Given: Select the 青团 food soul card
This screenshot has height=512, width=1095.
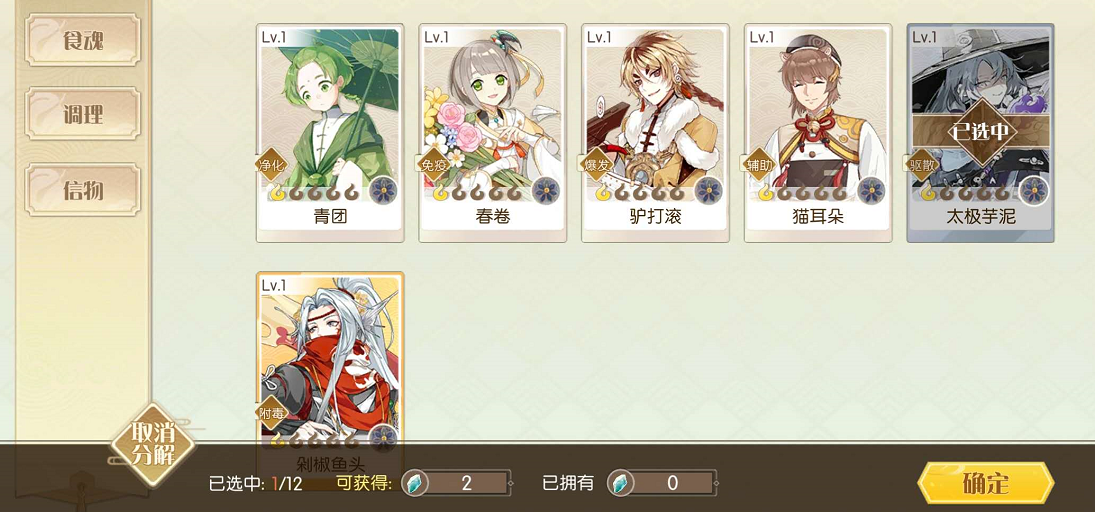Looking at the screenshot, I should (330, 133).
